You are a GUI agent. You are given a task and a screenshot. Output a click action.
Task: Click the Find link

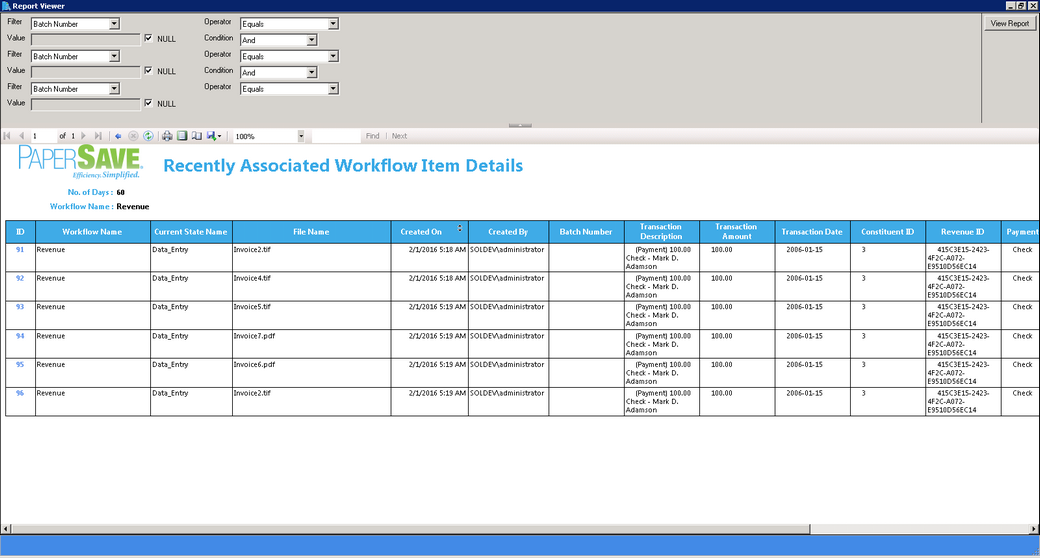click(x=373, y=136)
